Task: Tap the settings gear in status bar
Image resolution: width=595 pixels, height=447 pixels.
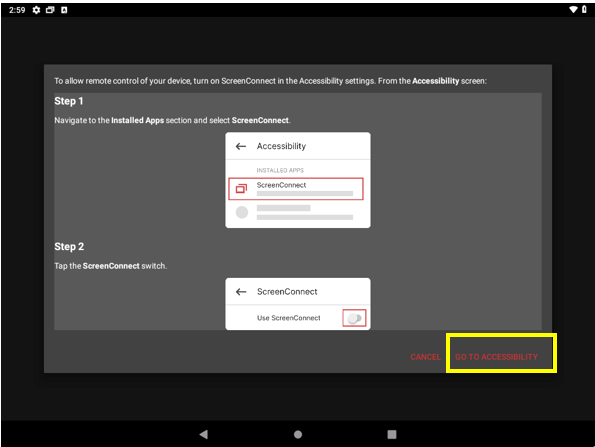Action: click(x=36, y=10)
